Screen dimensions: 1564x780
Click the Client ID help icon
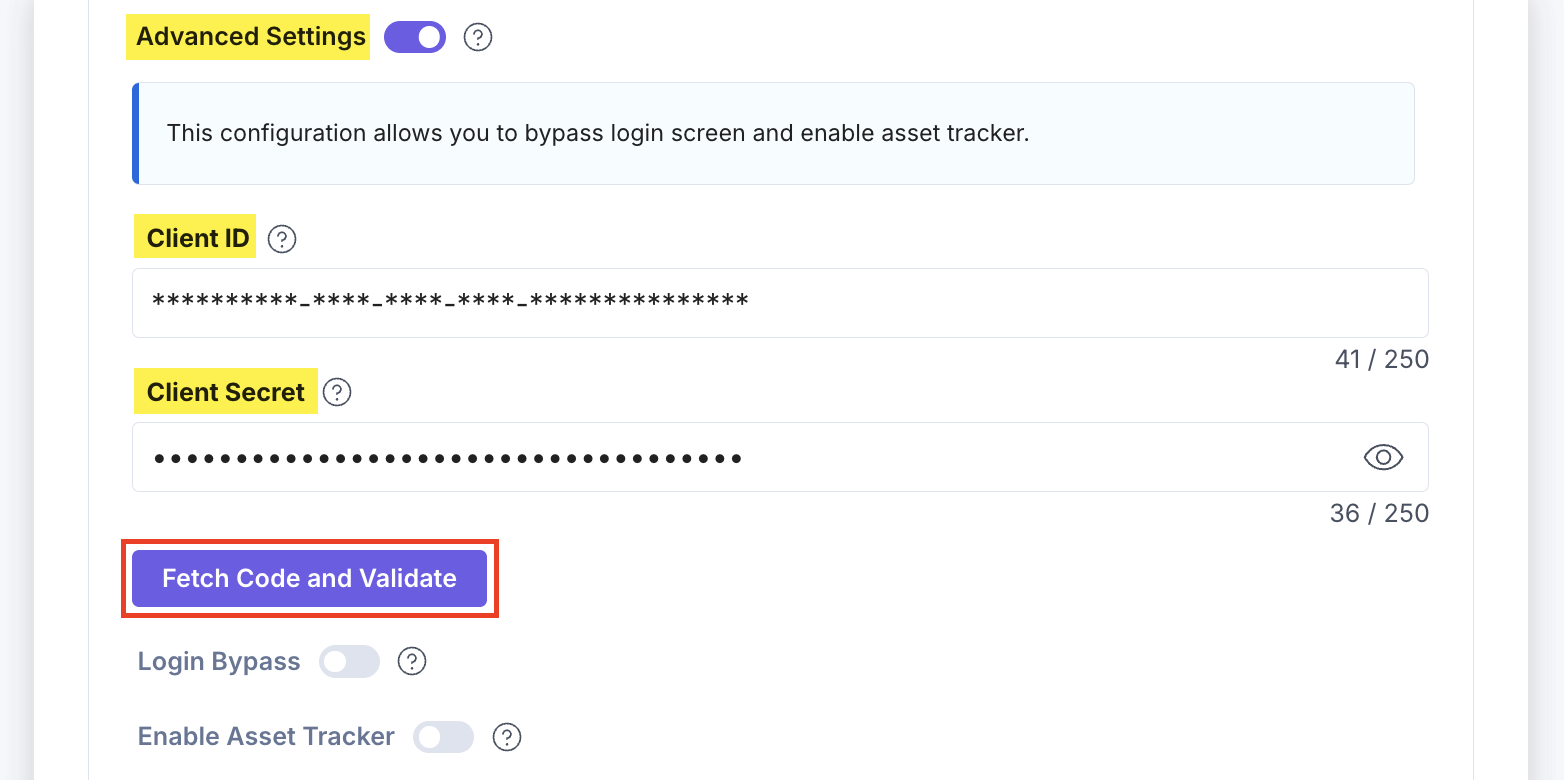point(281,238)
